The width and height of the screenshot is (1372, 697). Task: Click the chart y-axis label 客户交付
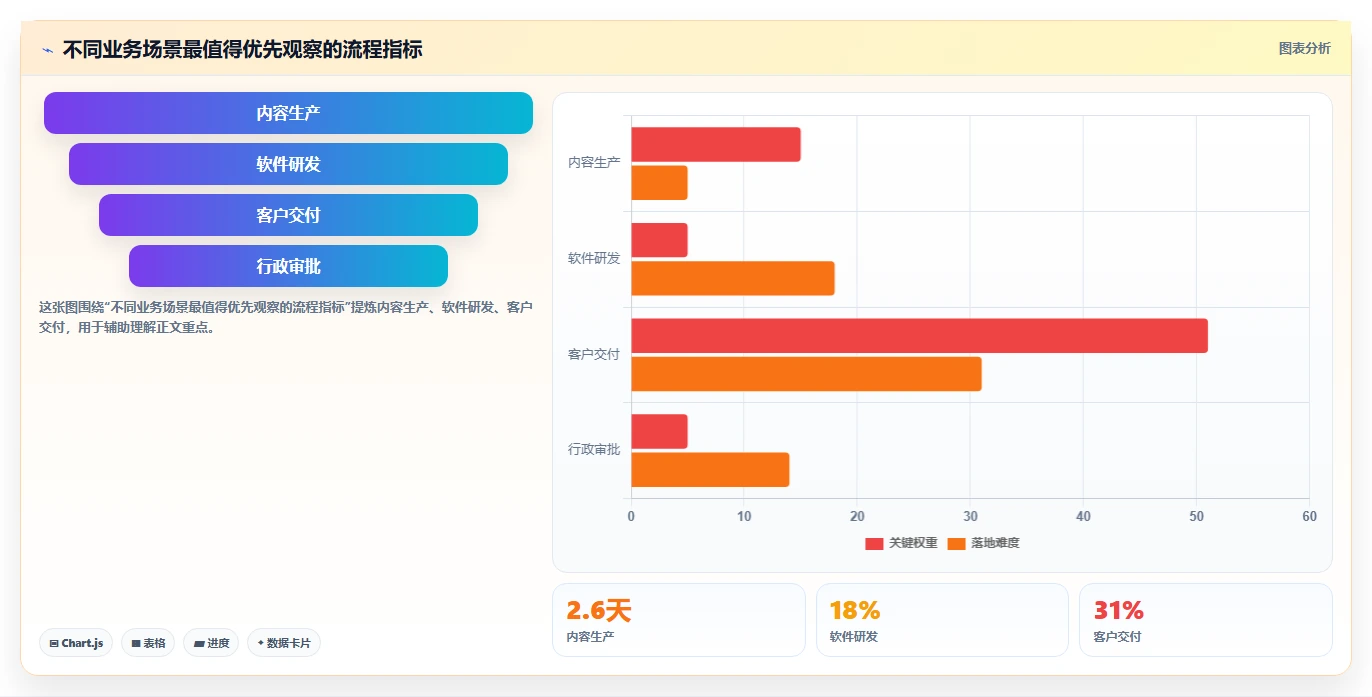pyautogui.click(x=594, y=354)
